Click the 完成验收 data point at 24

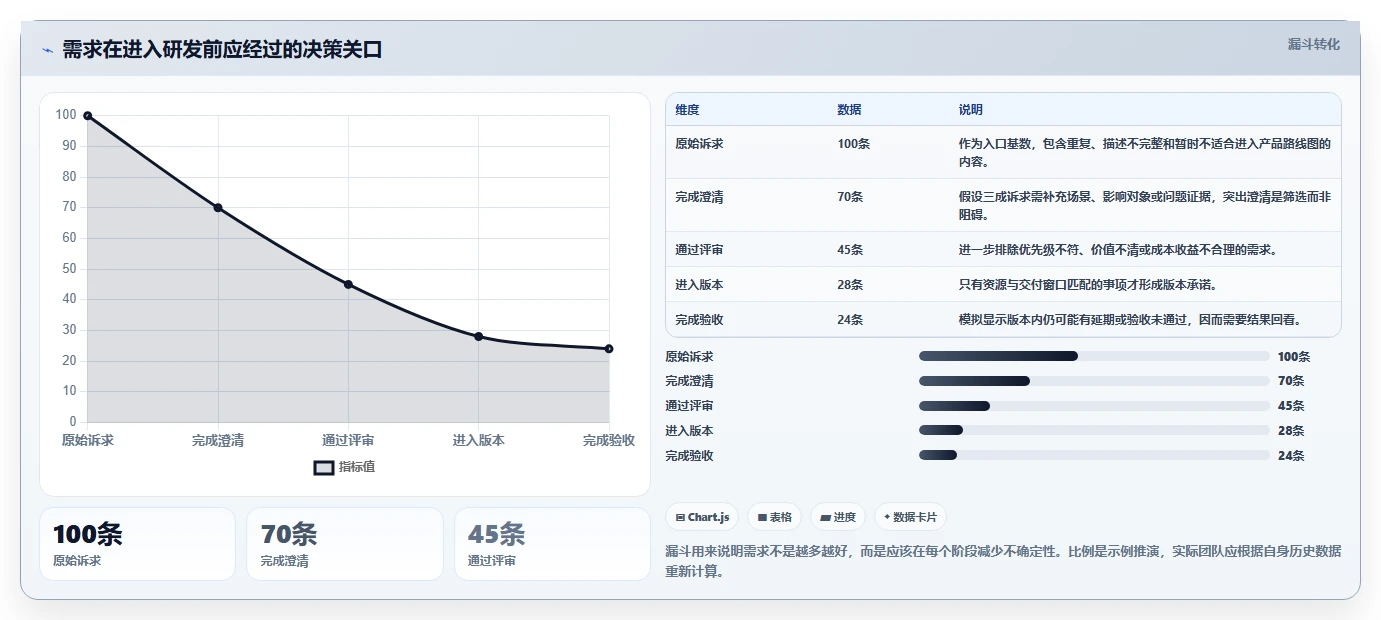(x=609, y=349)
